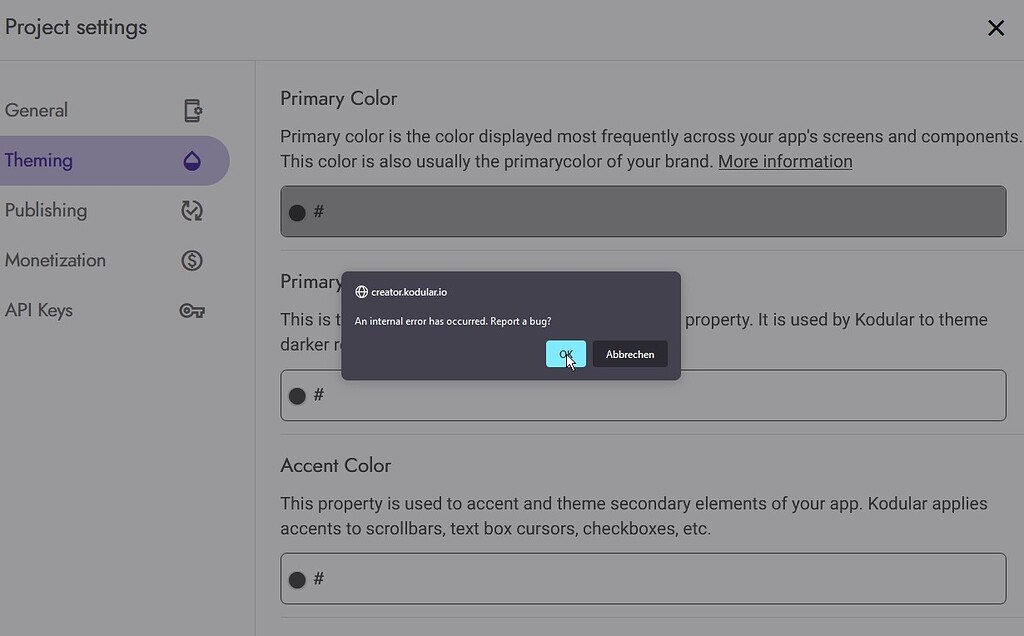Click the Primary Color swatch circle

click(x=297, y=213)
